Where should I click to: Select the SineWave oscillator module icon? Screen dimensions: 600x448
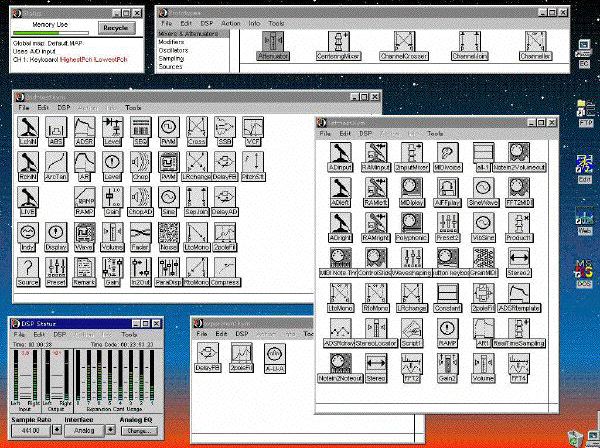[483, 192]
